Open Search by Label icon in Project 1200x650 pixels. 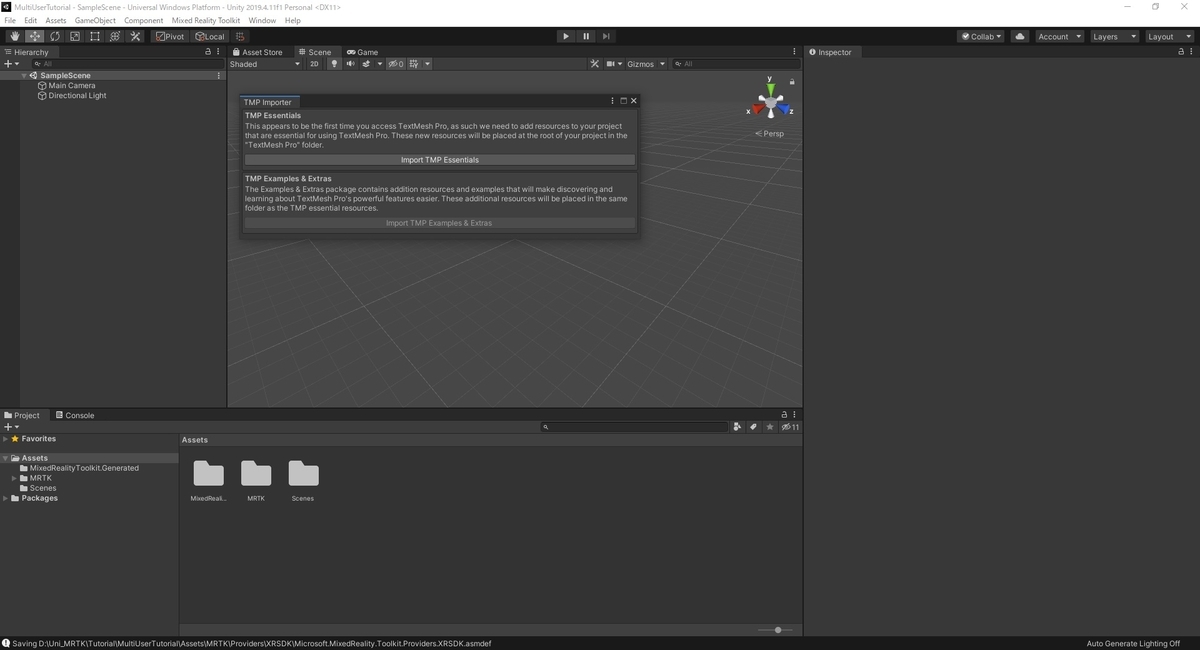[x=754, y=427]
